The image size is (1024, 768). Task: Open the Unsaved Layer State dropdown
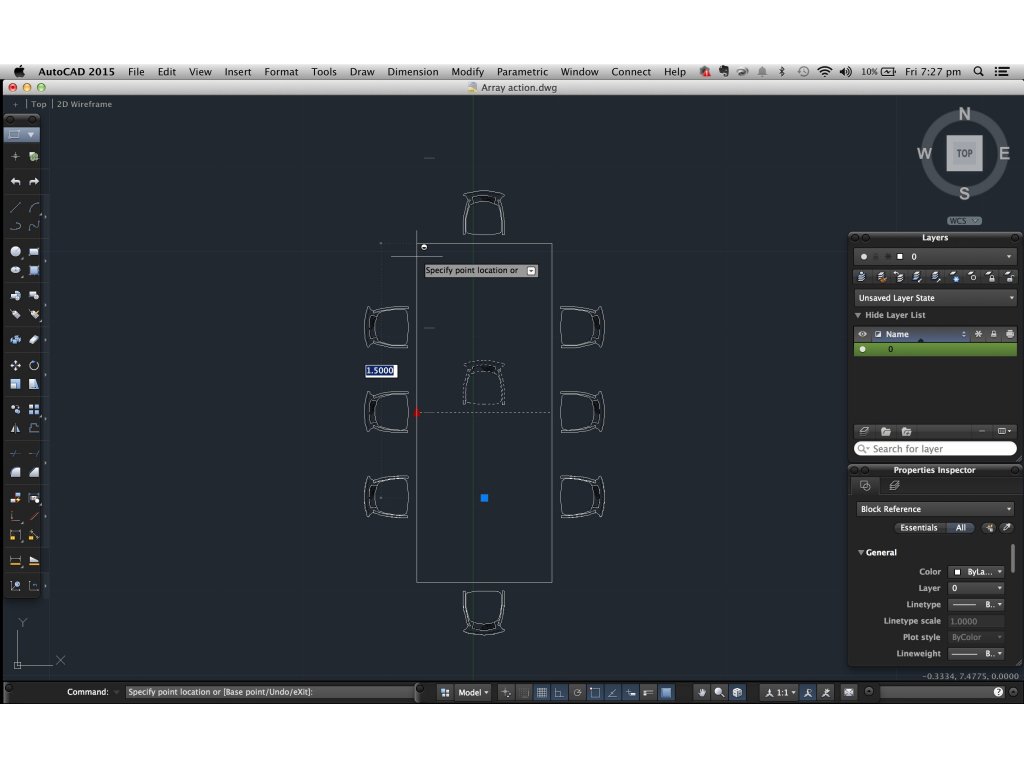[935, 298]
